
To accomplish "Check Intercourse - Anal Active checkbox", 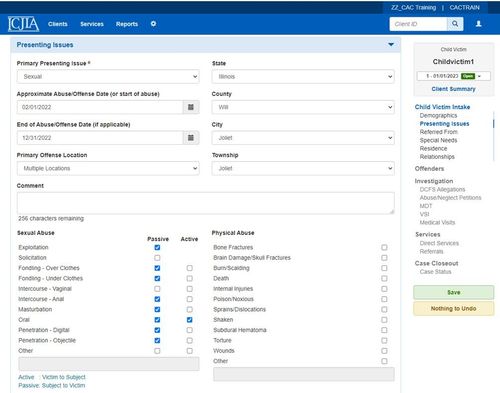I will pyautogui.click(x=190, y=299).
